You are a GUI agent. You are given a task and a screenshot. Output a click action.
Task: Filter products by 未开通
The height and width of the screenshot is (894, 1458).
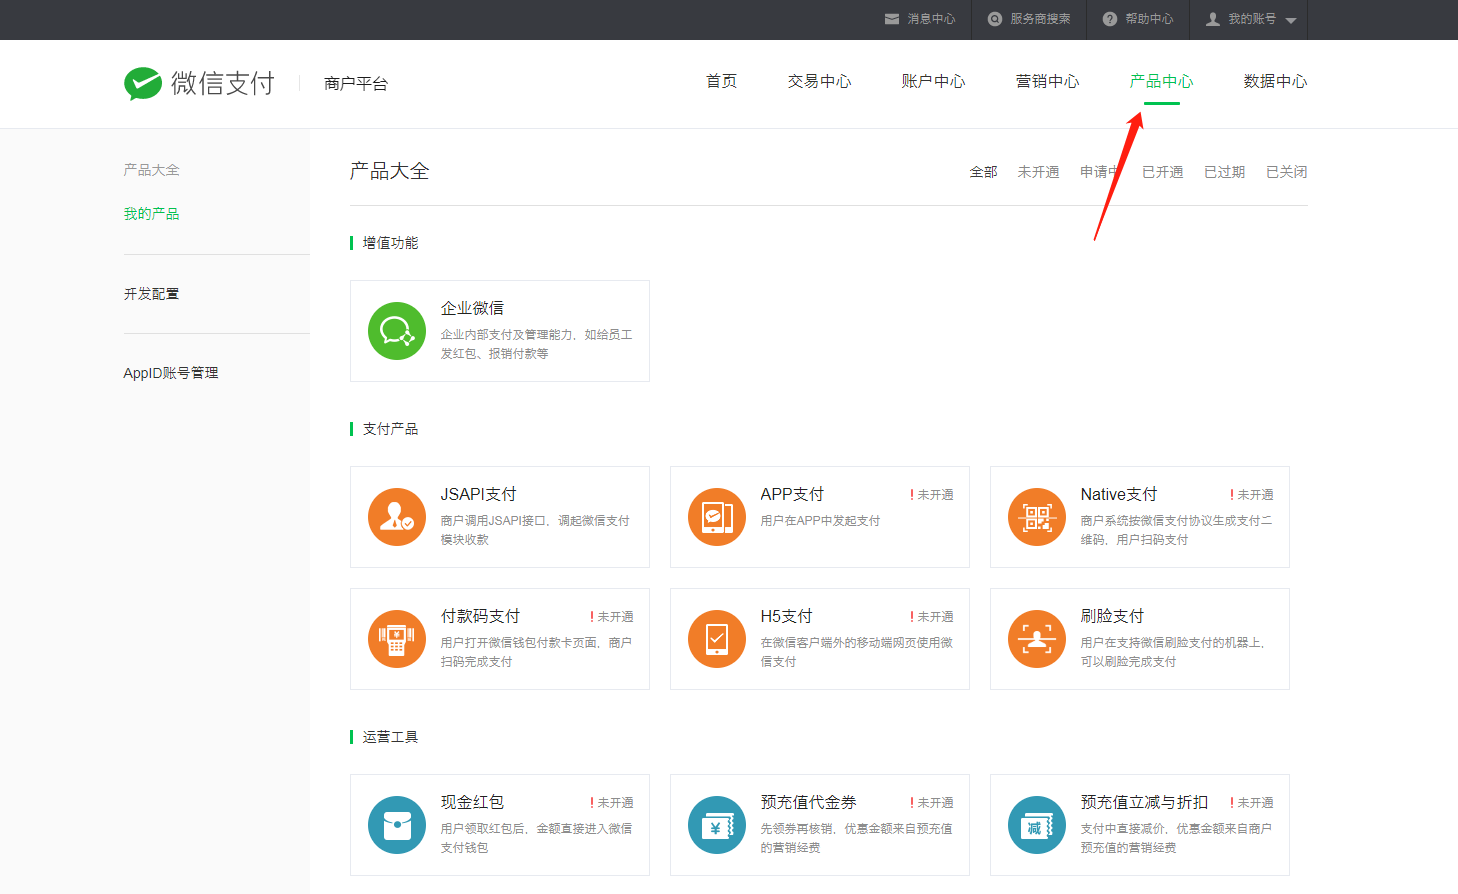point(1038,172)
